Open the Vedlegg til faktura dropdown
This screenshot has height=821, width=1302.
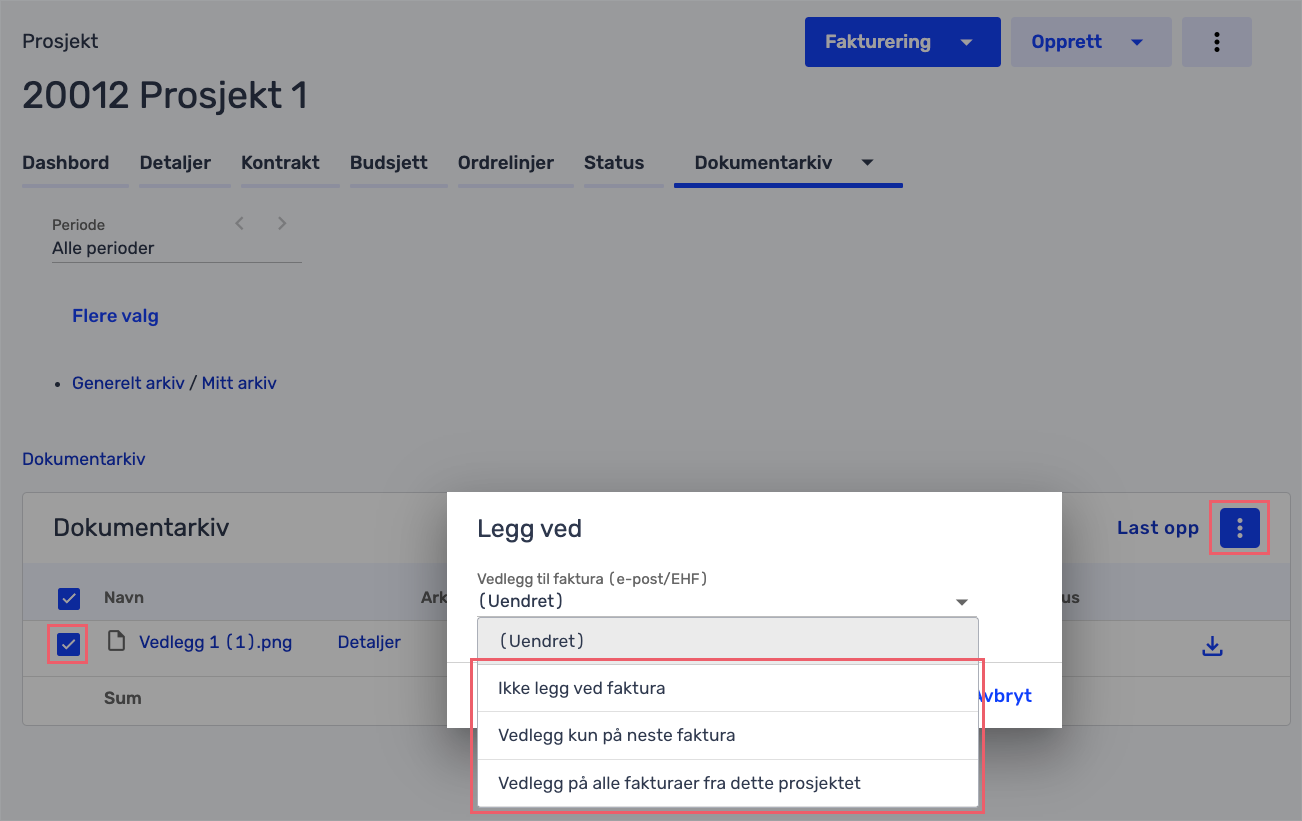tap(724, 601)
